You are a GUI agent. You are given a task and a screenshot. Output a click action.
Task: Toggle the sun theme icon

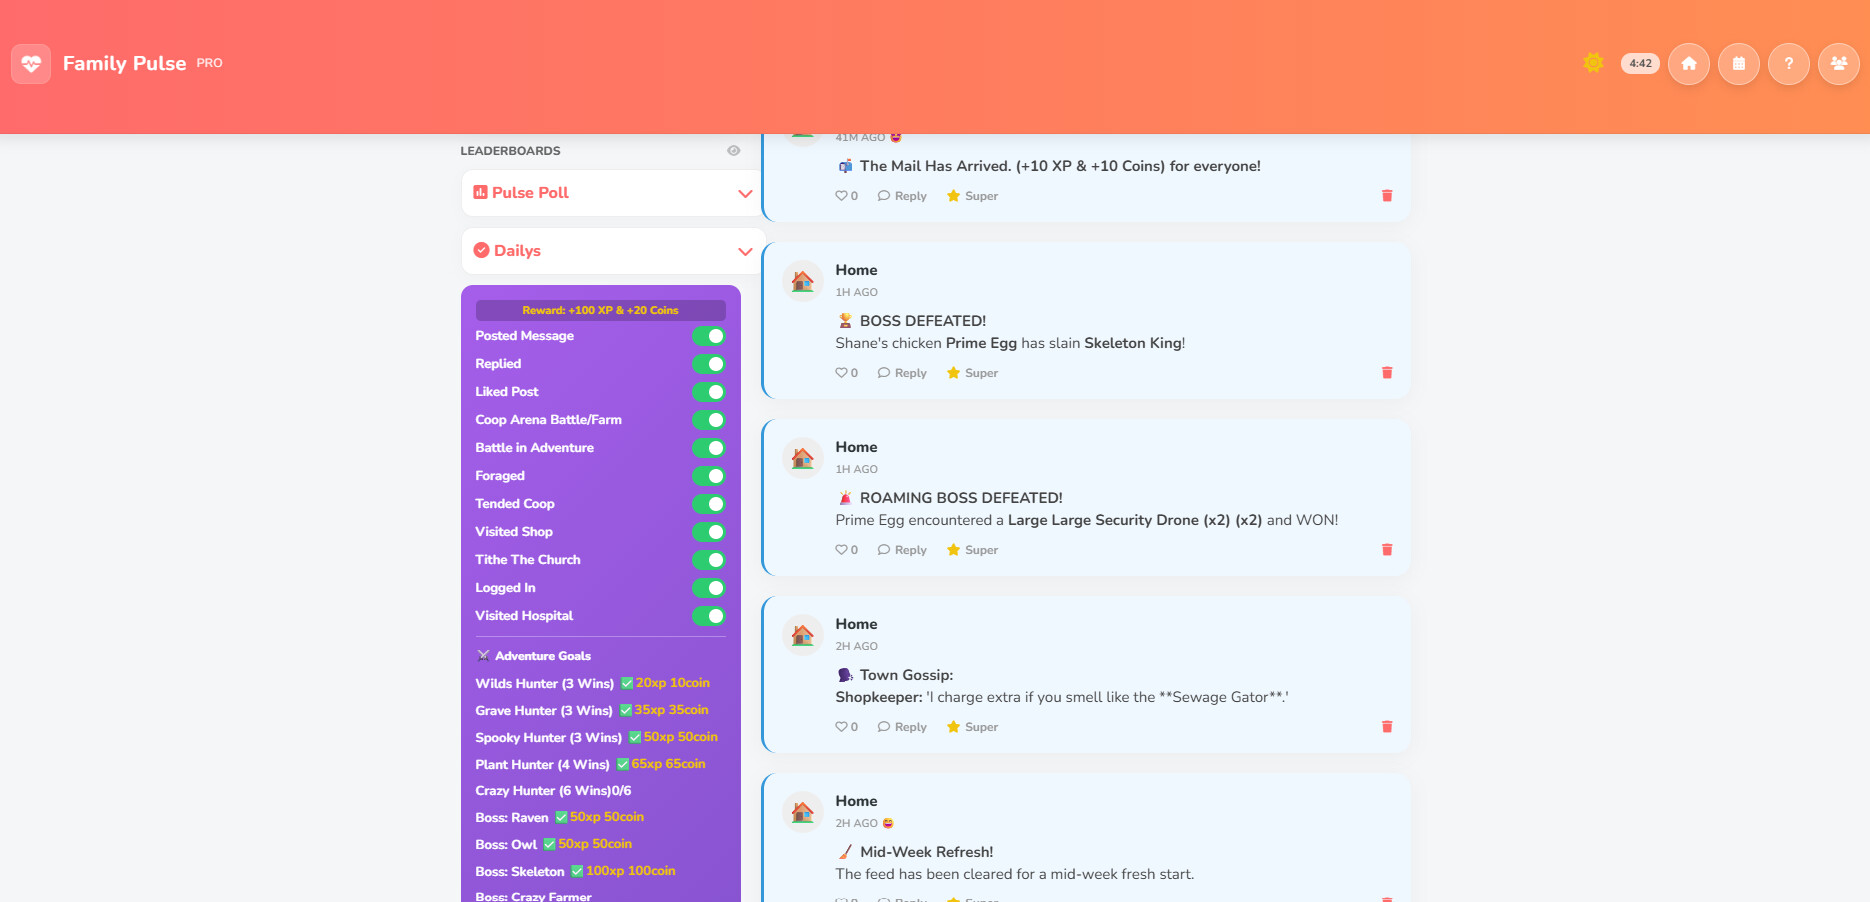click(1593, 63)
